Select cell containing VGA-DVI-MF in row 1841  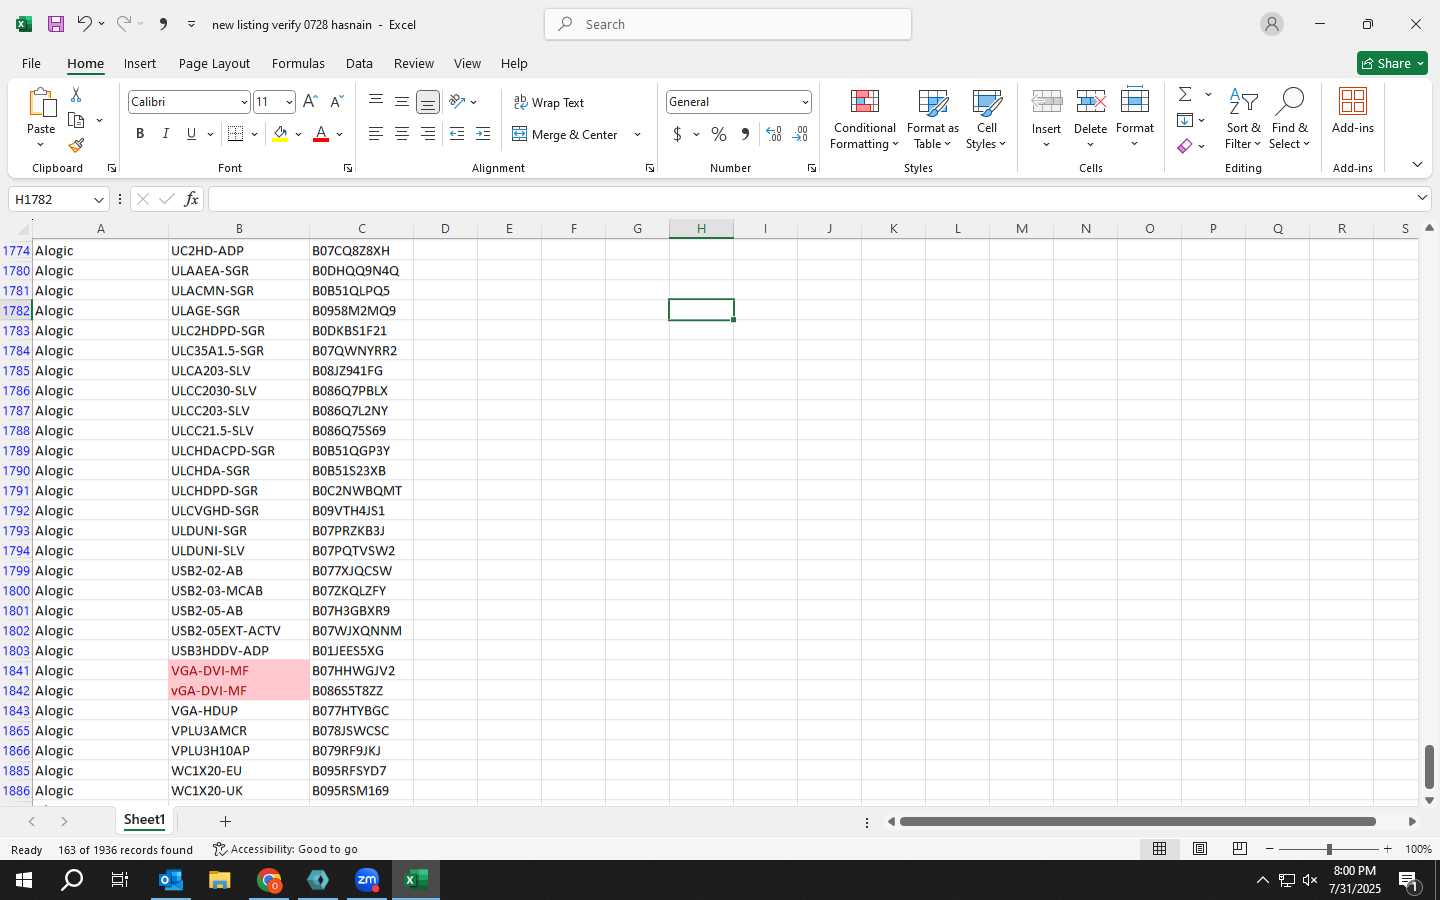[x=239, y=670]
